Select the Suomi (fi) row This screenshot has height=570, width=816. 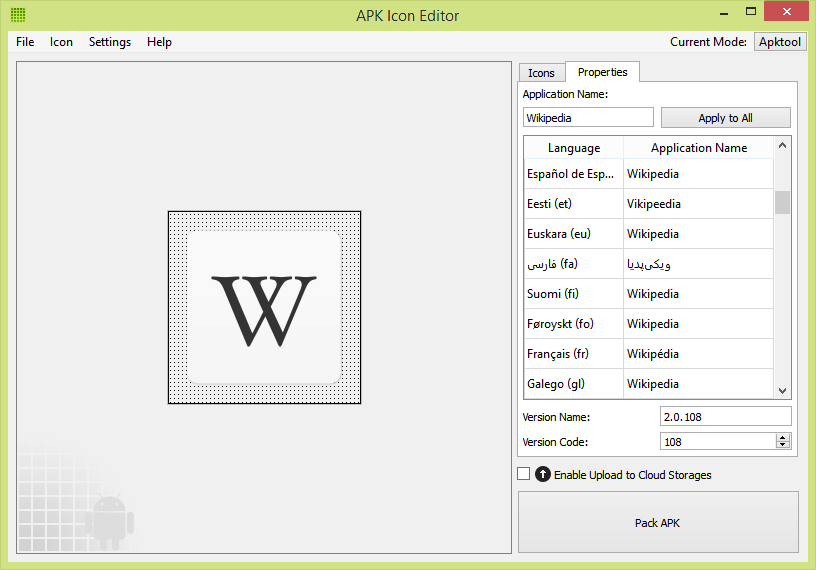tap(649, 294)
